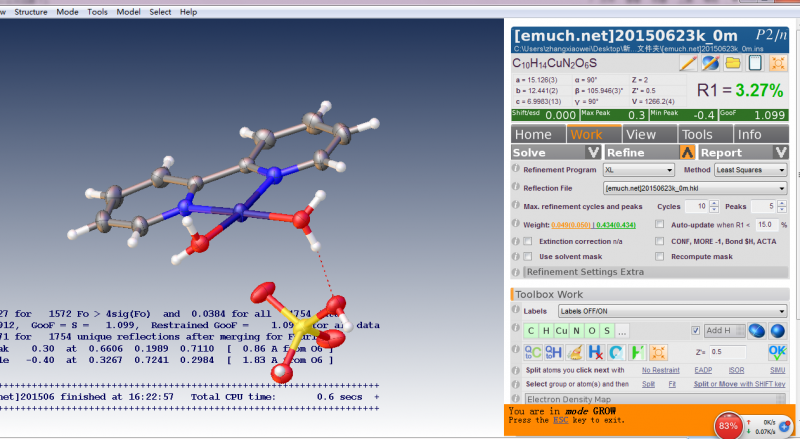Click the Auto-update R1 threshold 15.0 field
800x439 pixels.
767,225
